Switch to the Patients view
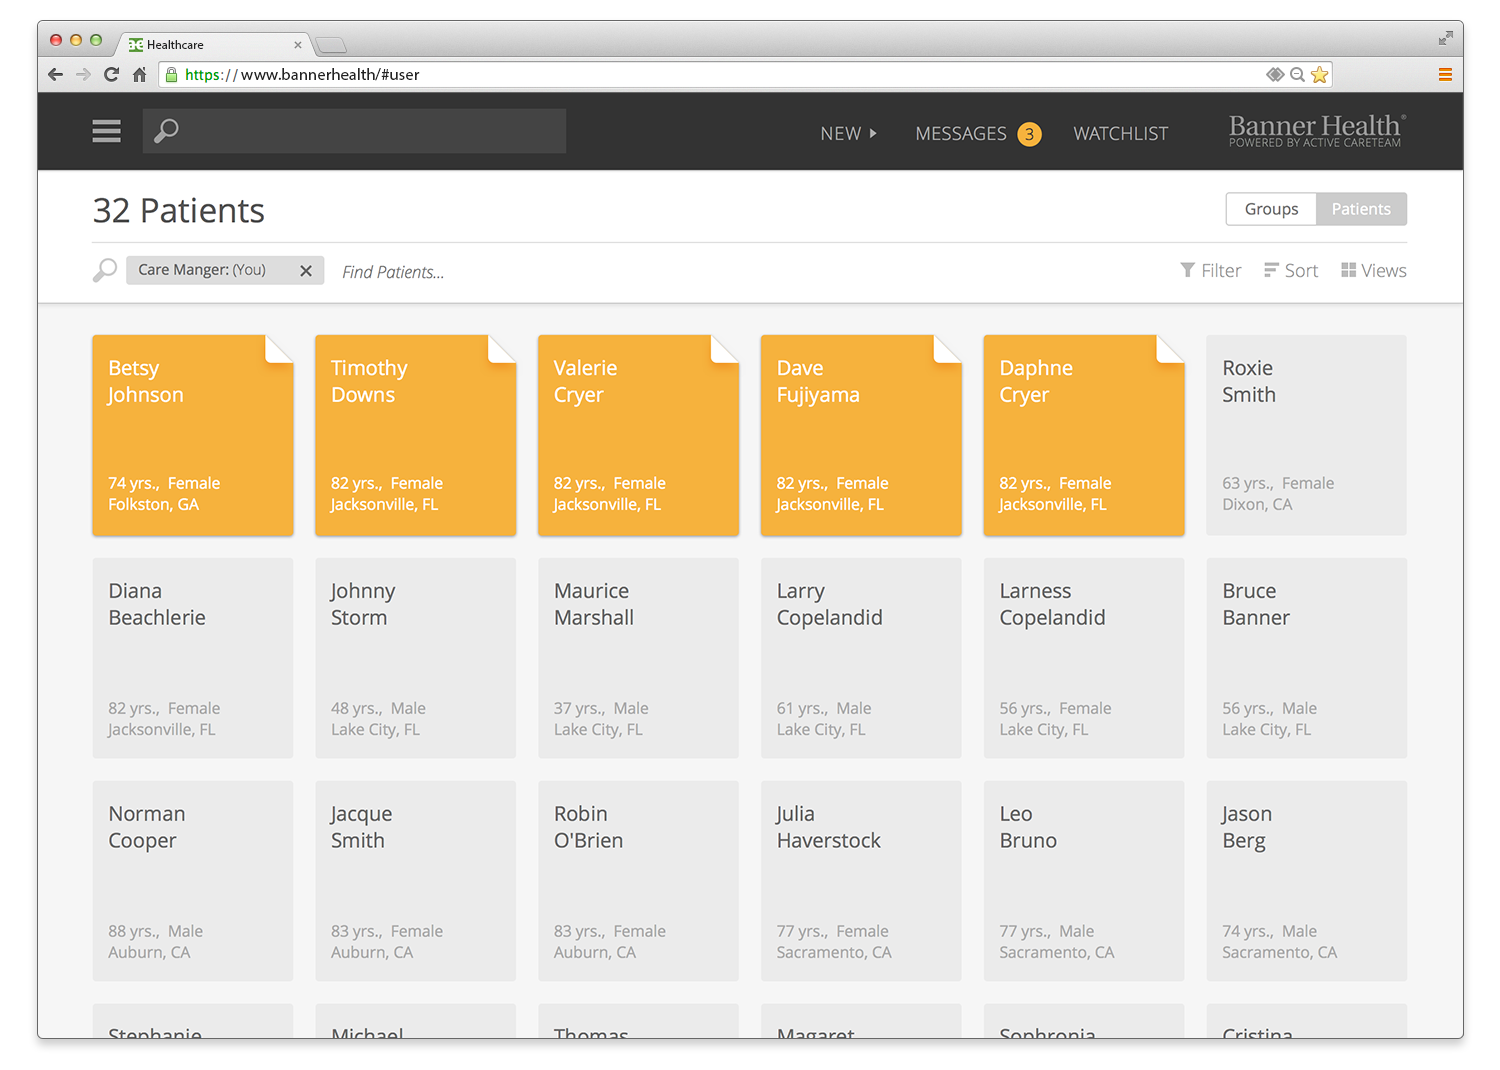The width and height of the screenshot is (1500, 1070). pyautogui.click(x=1361, y=209)
